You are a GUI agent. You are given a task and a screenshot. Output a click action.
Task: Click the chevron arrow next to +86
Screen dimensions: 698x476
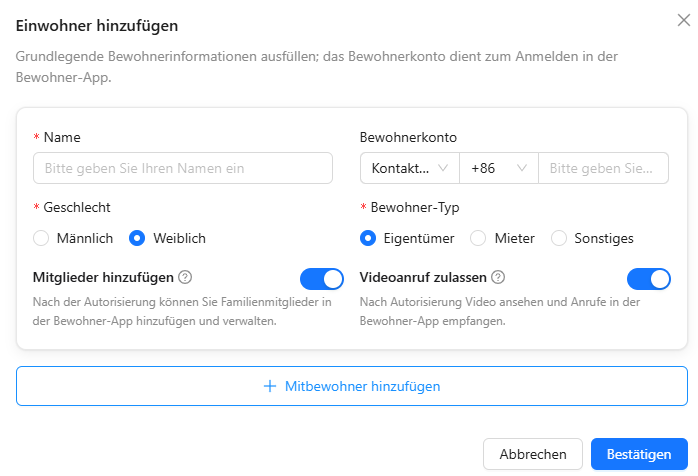[522, 168]
